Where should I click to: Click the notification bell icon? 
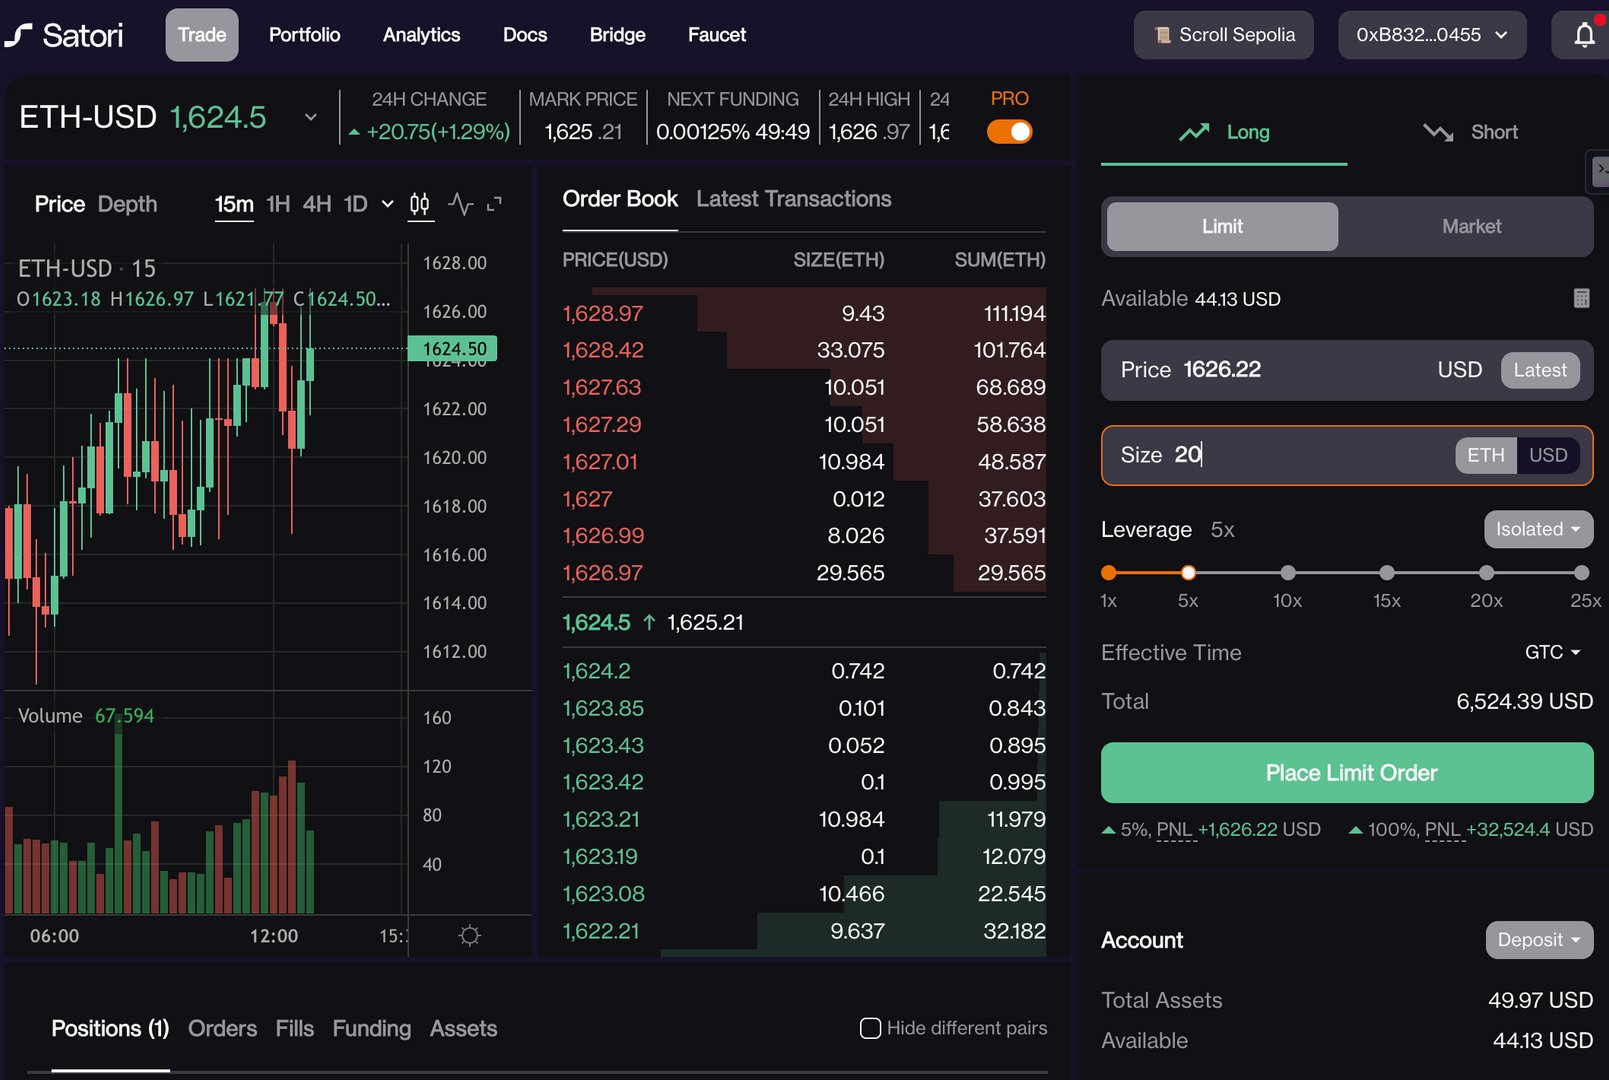pos(1584,36)
